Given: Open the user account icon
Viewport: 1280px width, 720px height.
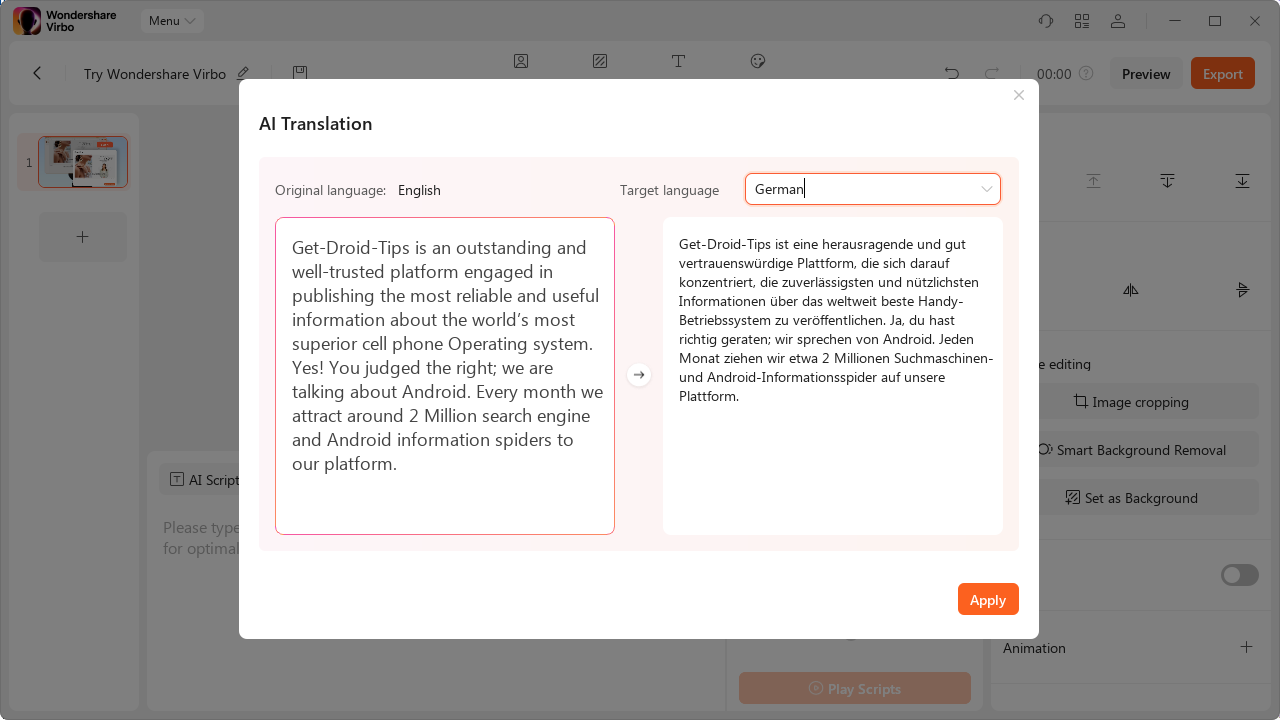Looking at the screenshot, I should 1118,21.
